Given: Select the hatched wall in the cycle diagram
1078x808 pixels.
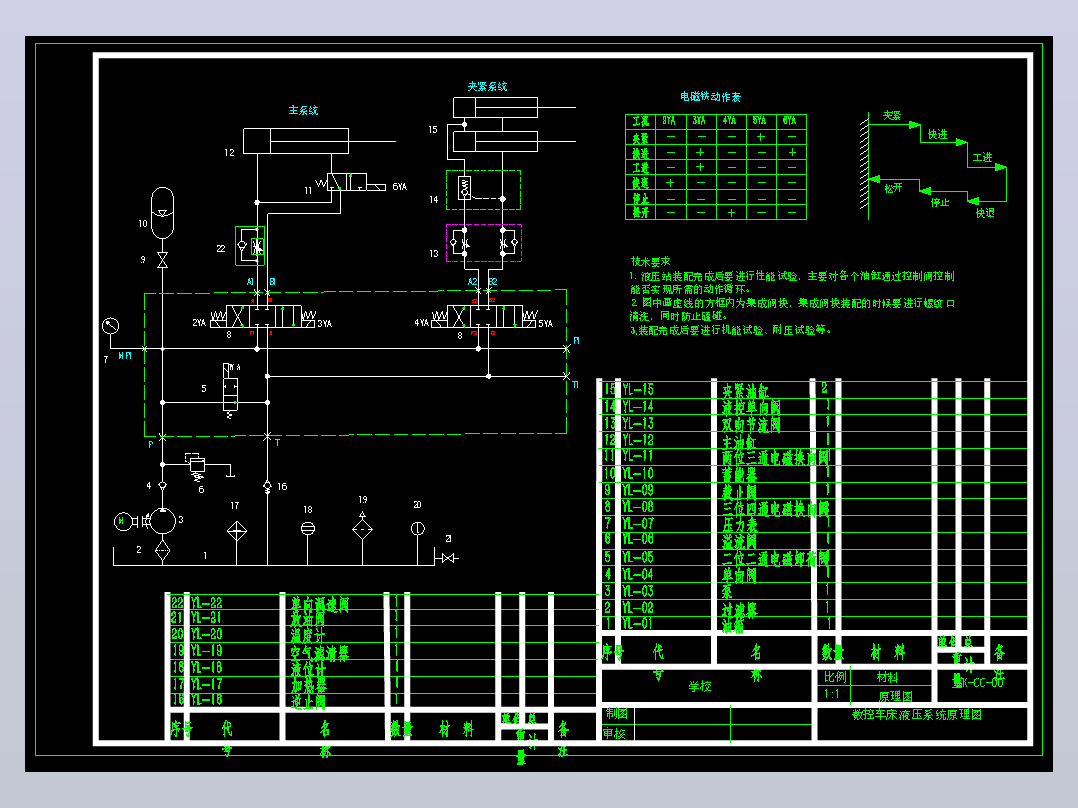Looking at the screenshot, I should pyautogui.click(x=864, y=164).
